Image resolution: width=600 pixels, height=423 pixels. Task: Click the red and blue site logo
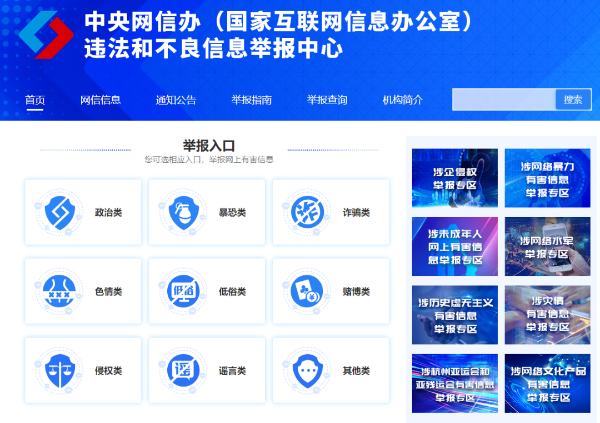[x=46, y=35]
